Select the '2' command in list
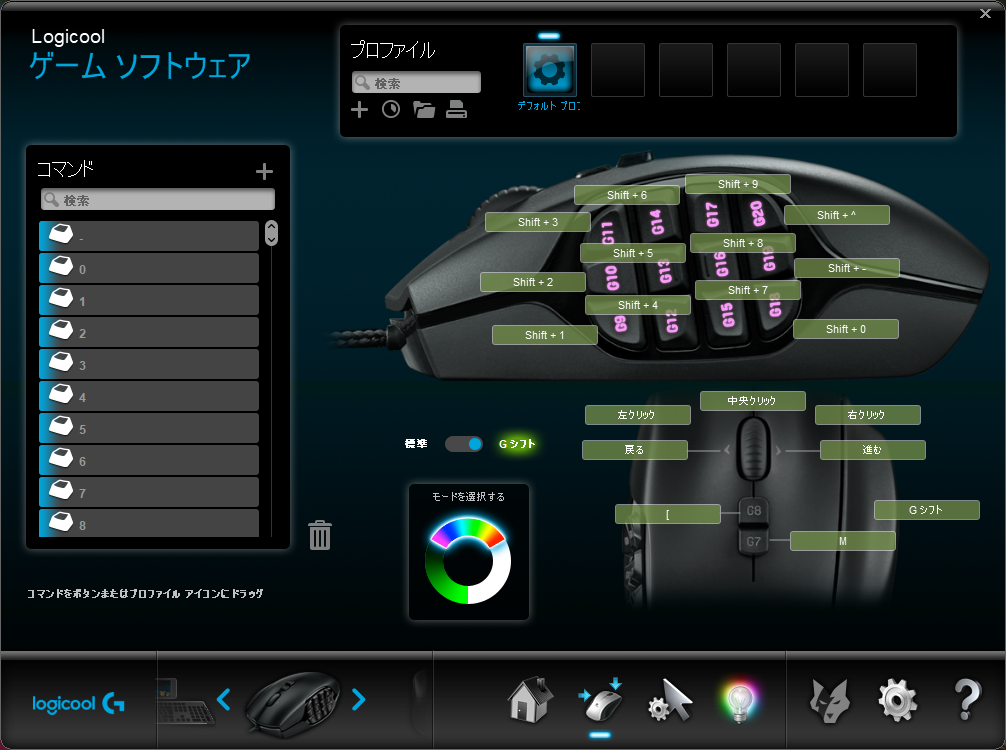Image resolution: width=1006 pixels, height=750 pixels. coord(149,332)
